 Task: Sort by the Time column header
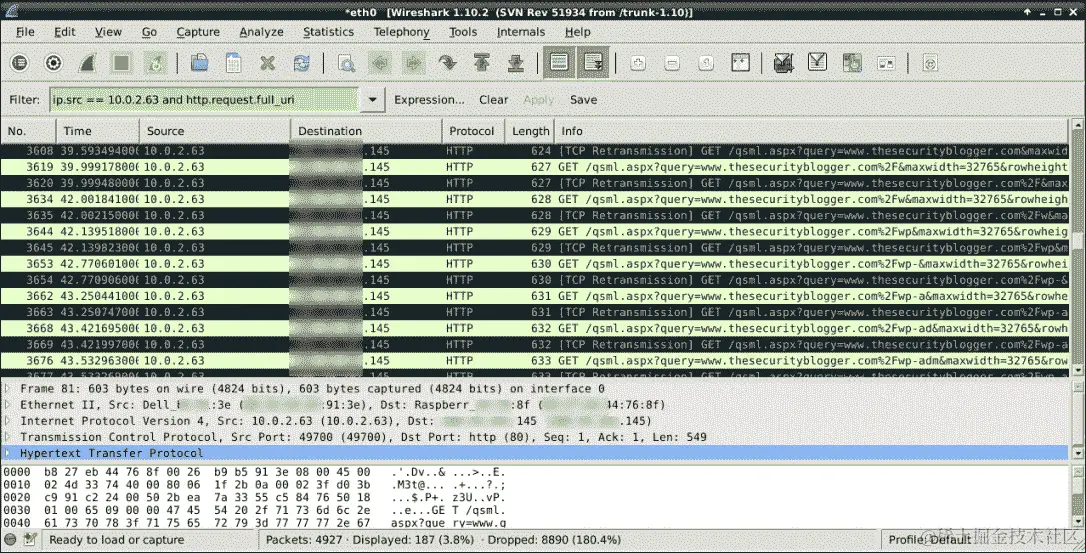point(98,131)
